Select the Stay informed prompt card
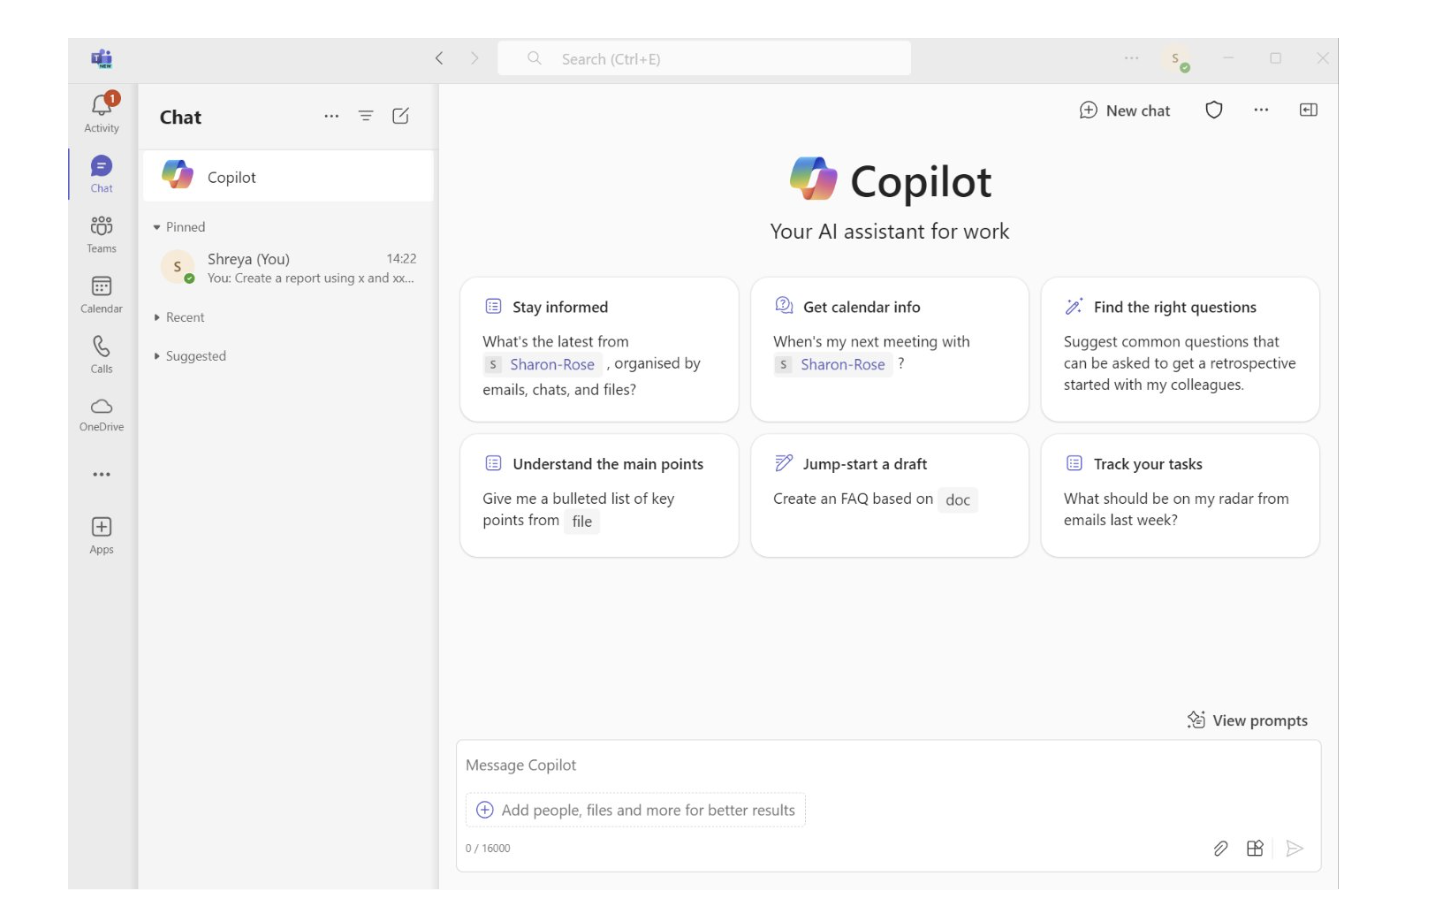 pyautogui.click(x=599, y=349)
